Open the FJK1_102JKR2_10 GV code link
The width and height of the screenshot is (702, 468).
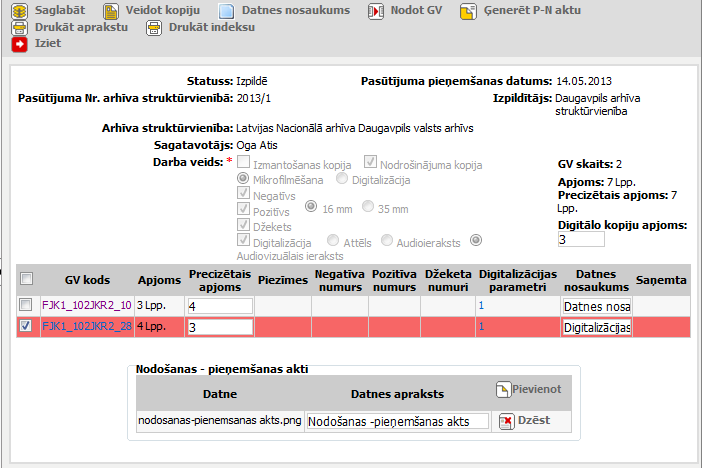click(x=86, y=305)
